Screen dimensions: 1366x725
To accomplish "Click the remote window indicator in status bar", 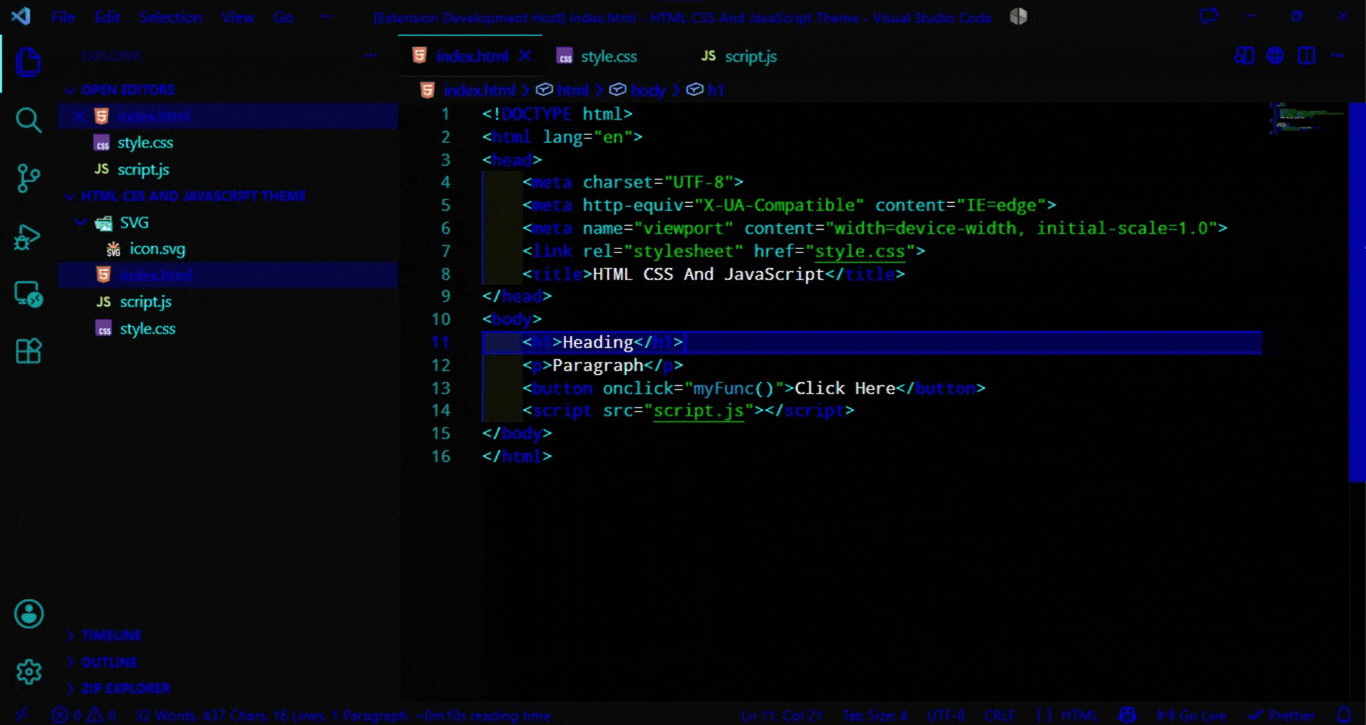I will [x=22, y=715].
